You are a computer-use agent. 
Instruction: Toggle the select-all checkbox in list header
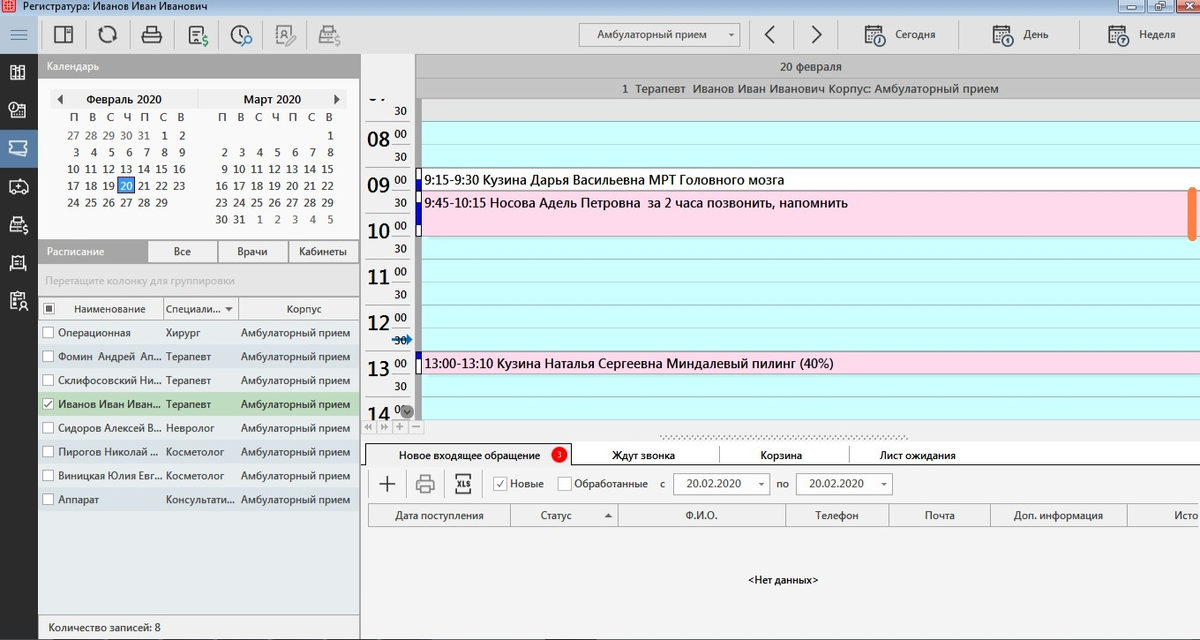point(49,309)
